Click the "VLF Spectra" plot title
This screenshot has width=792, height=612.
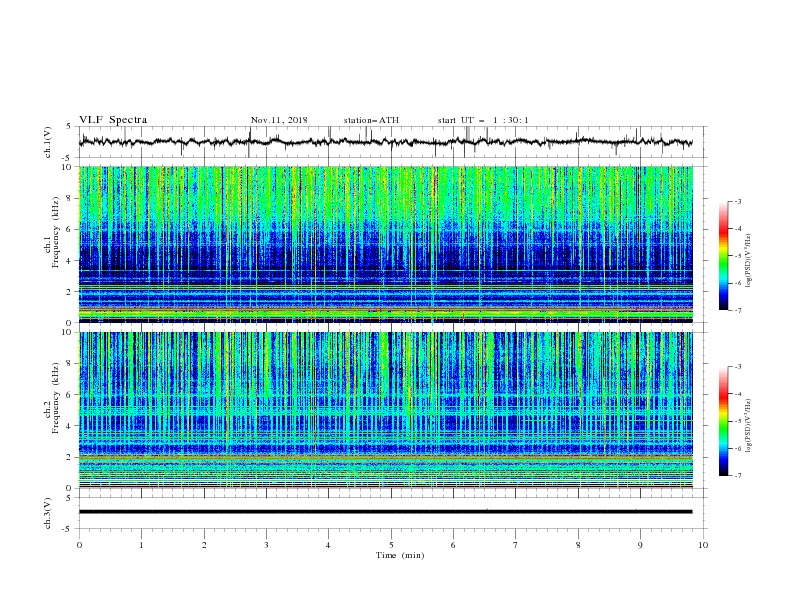tap(113, 120)
